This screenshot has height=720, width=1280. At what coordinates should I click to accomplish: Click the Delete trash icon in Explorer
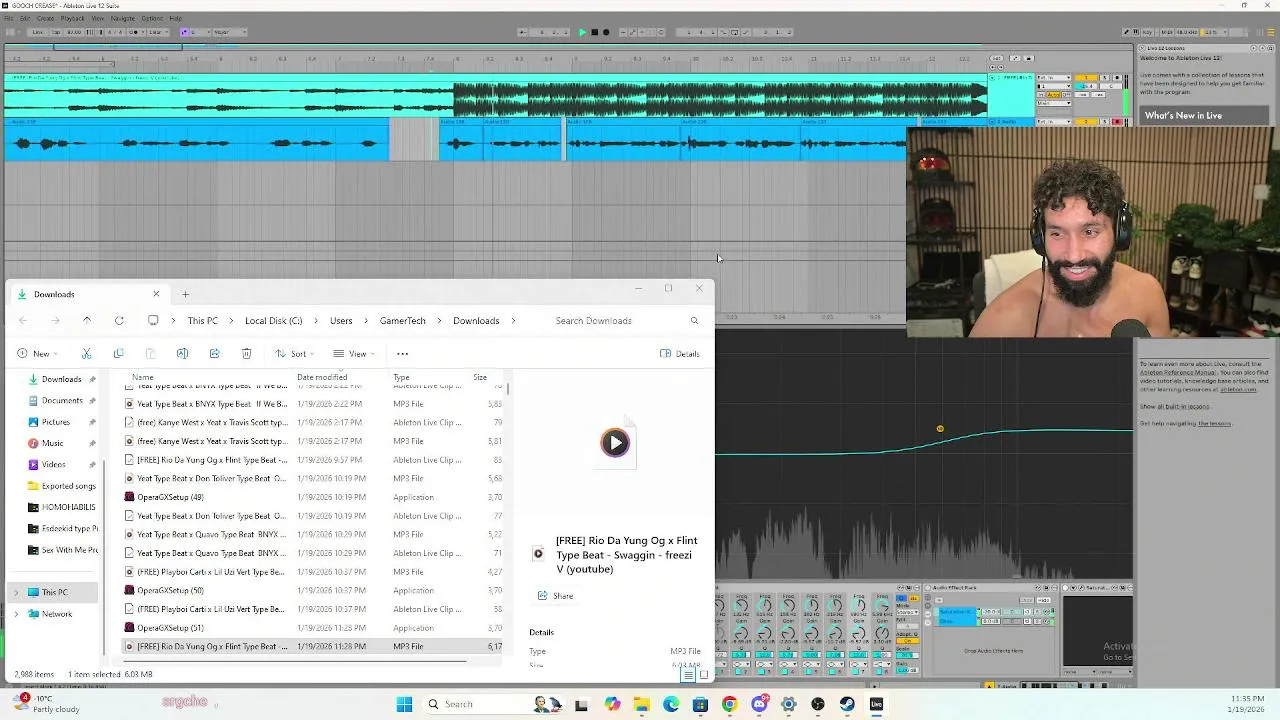[x=246, y=353]
